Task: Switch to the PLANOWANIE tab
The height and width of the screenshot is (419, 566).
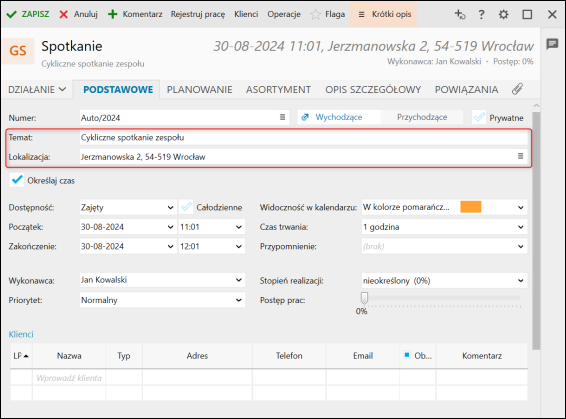Action: tap(200, 90)
